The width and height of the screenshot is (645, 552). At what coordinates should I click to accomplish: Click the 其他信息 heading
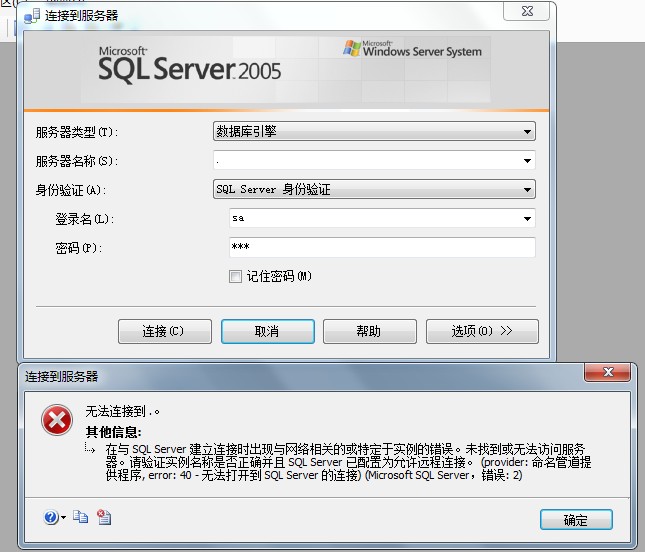114,432
